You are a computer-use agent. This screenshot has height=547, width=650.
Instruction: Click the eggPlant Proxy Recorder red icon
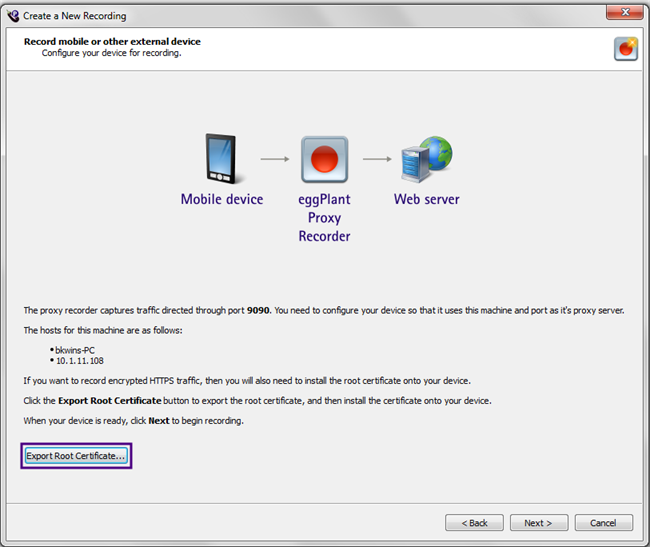(x=324, y=160)
